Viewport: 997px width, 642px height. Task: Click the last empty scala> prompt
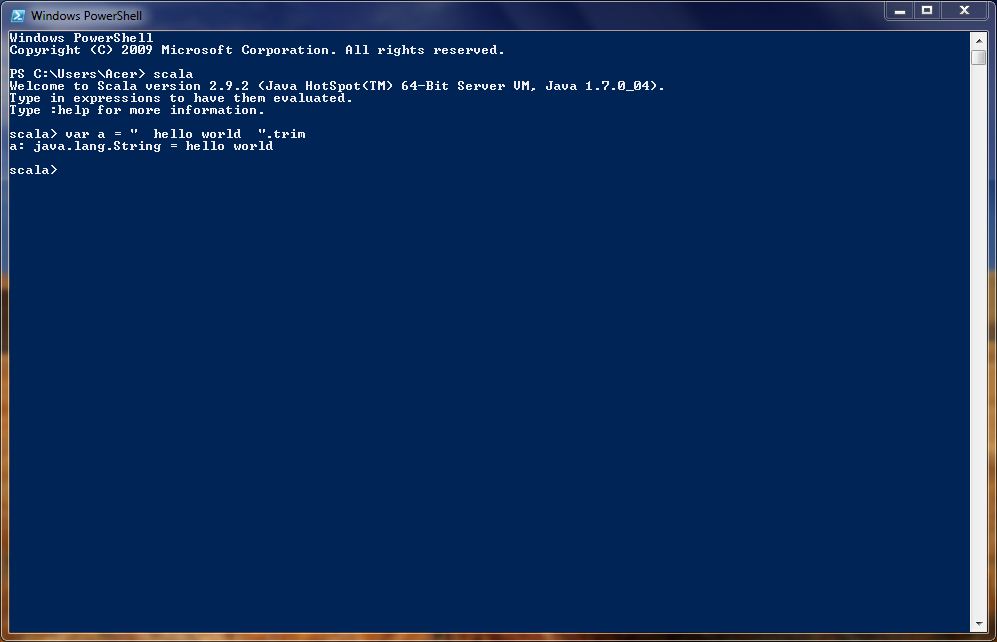click(x=33, y=170)
